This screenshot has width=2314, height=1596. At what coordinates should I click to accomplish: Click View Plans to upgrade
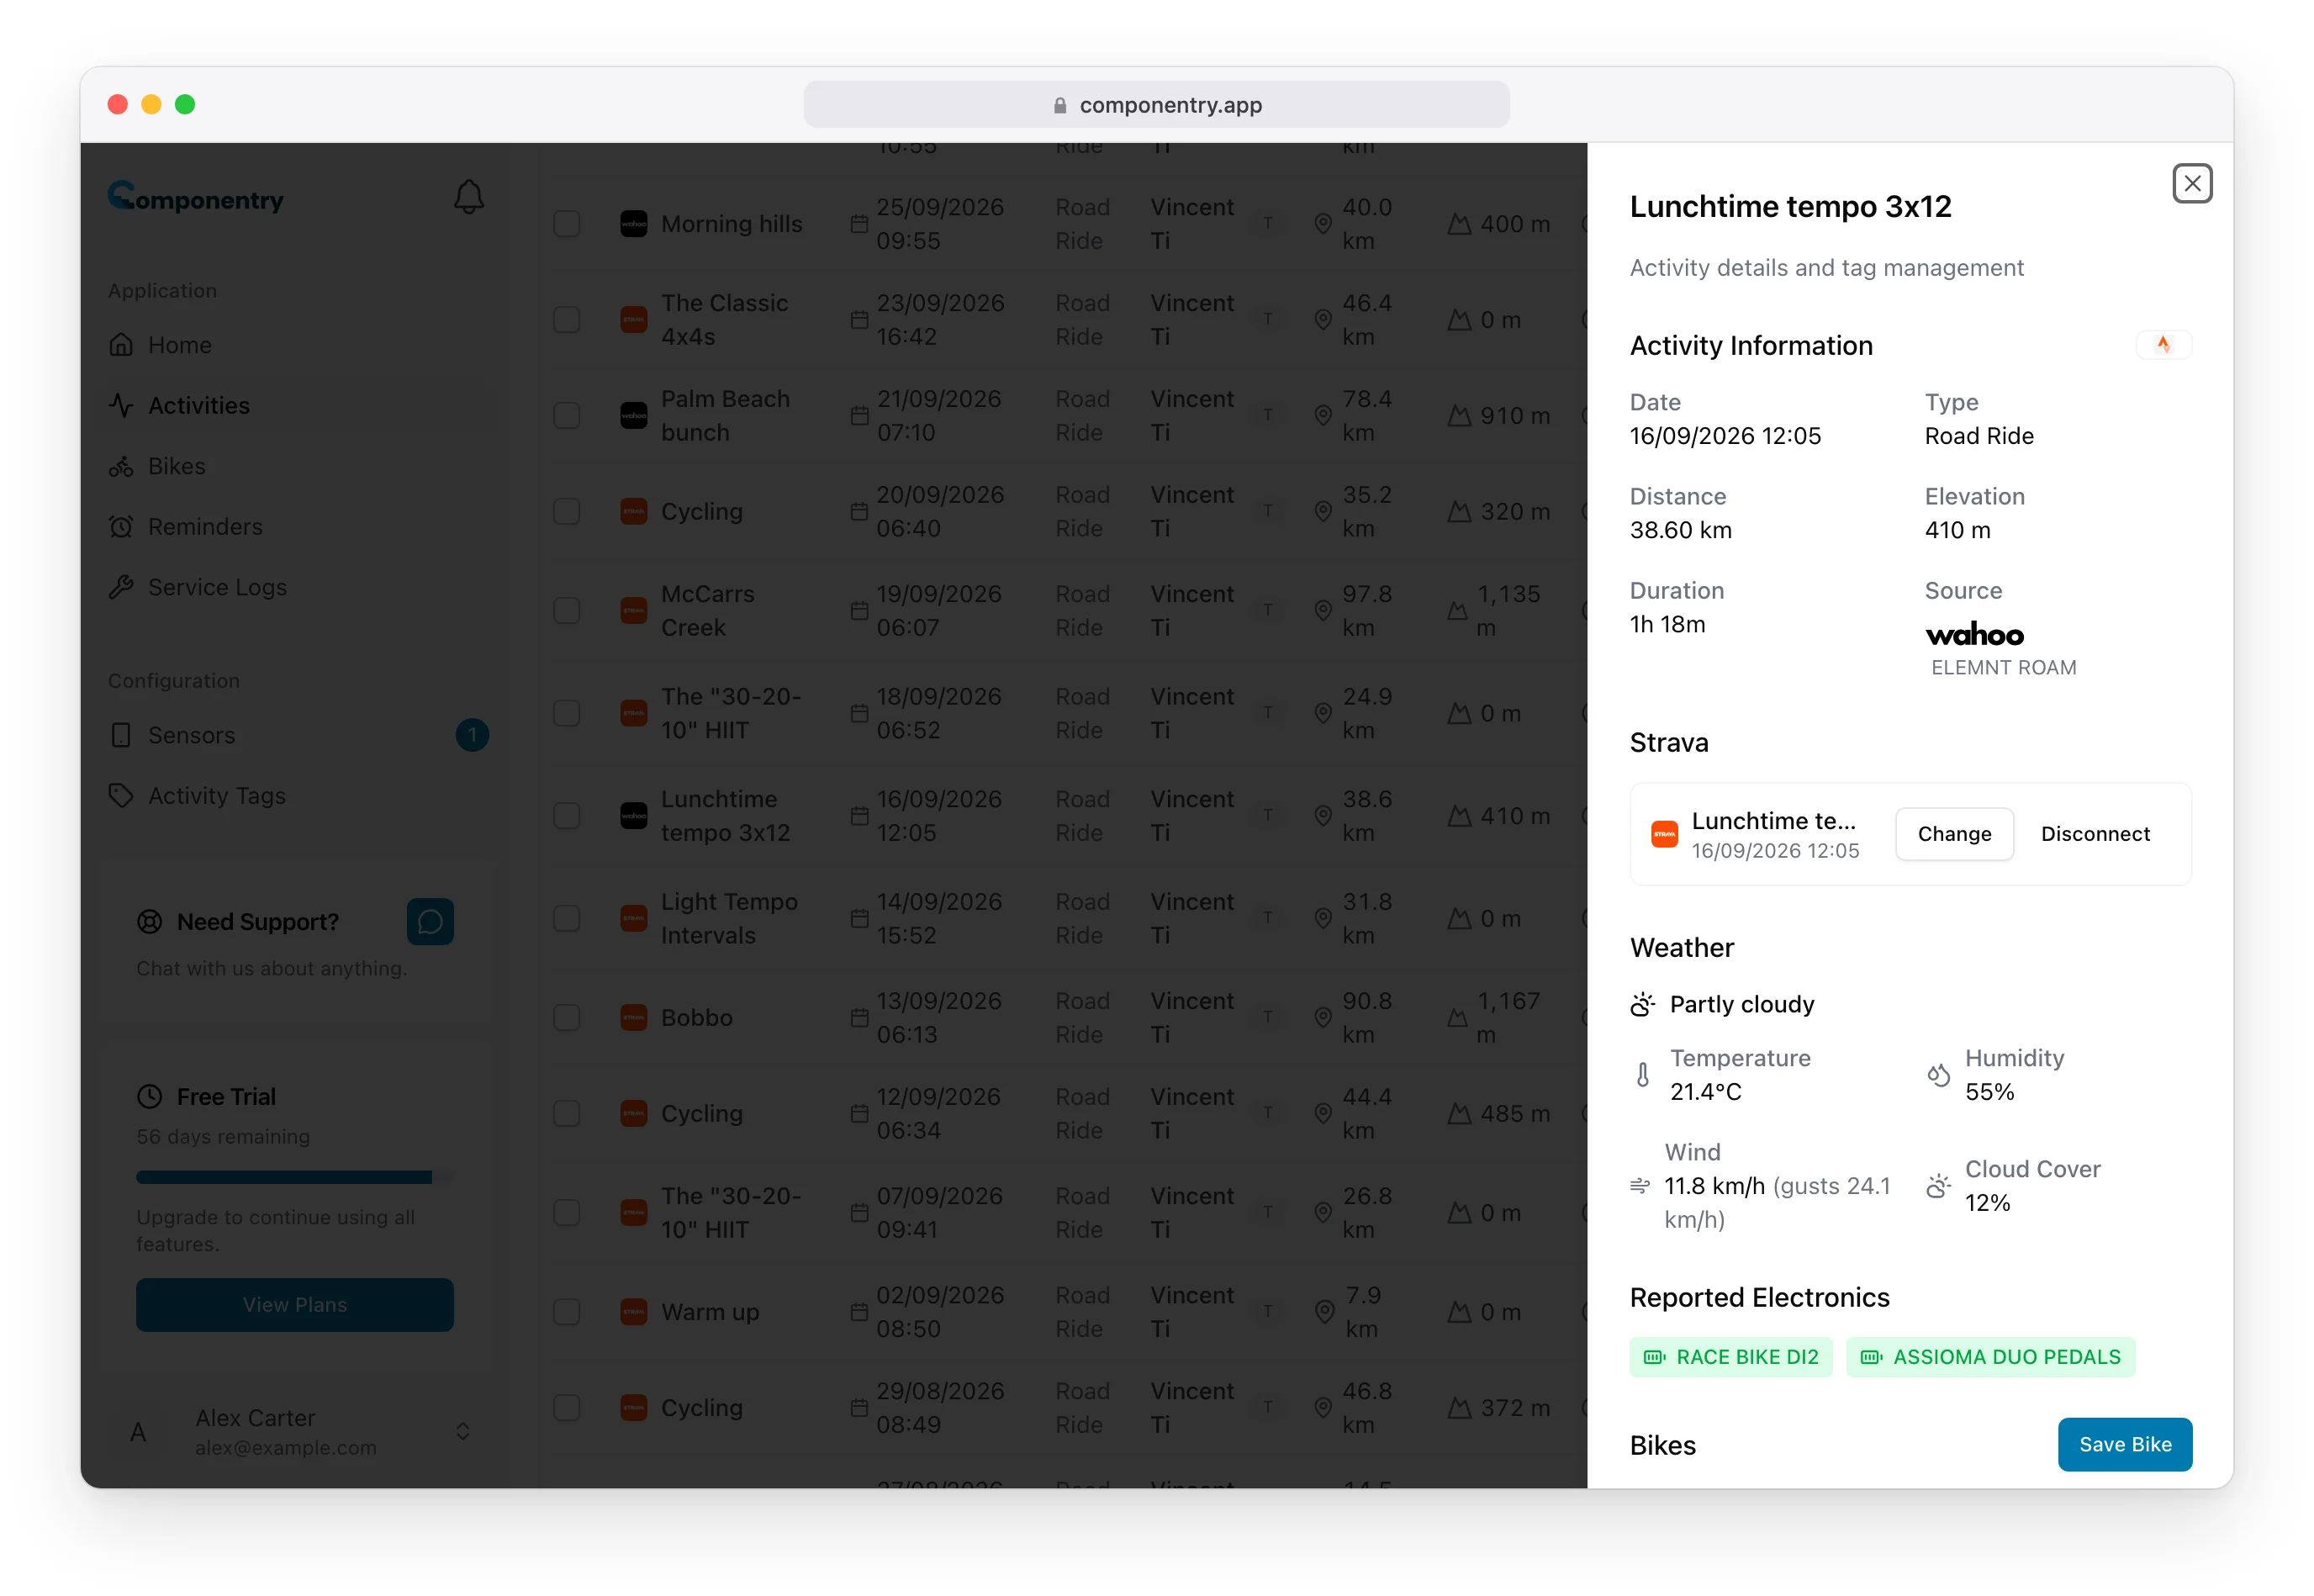pyautogui.click(x=295, y=1305)
